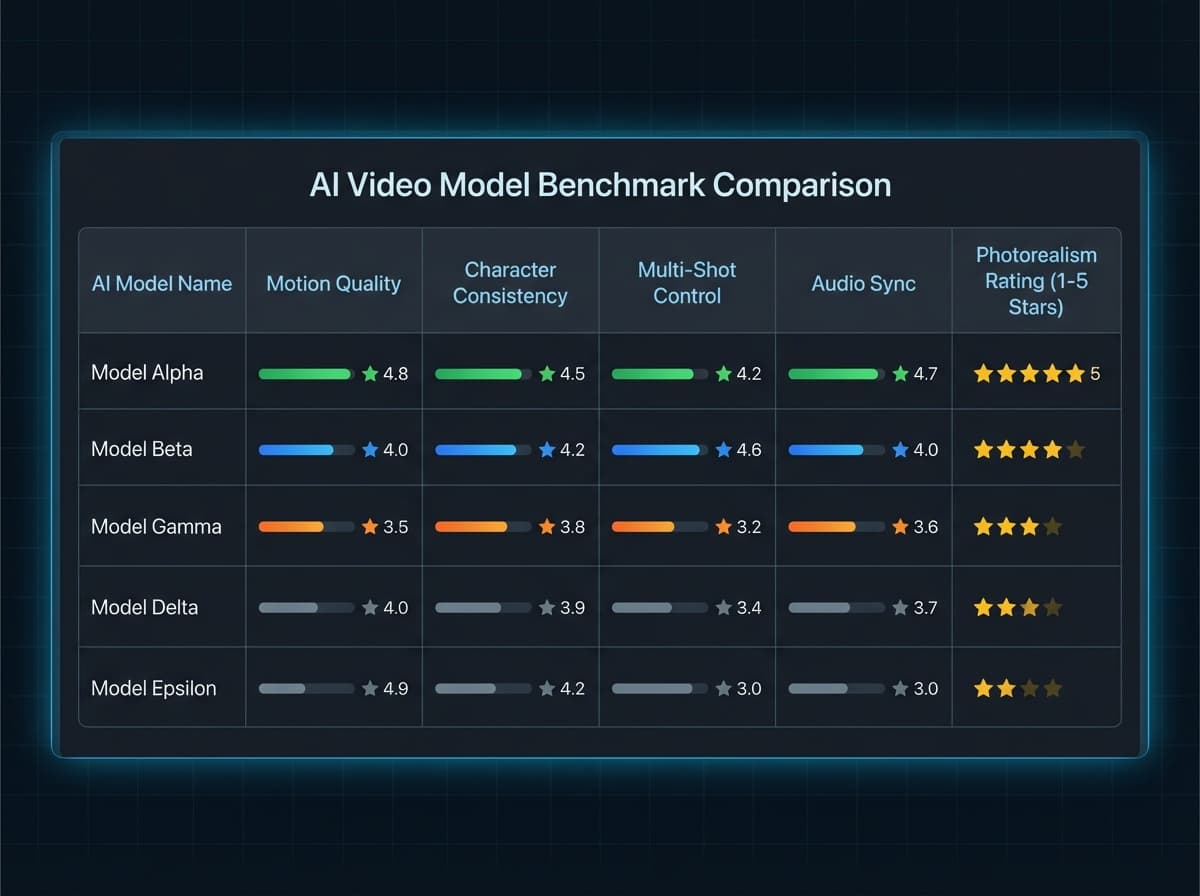Viewport: 1200px width, 896px height.
Task: Click the star next to Delta's Character Consistency 3.9
Action: pos(545,607)
